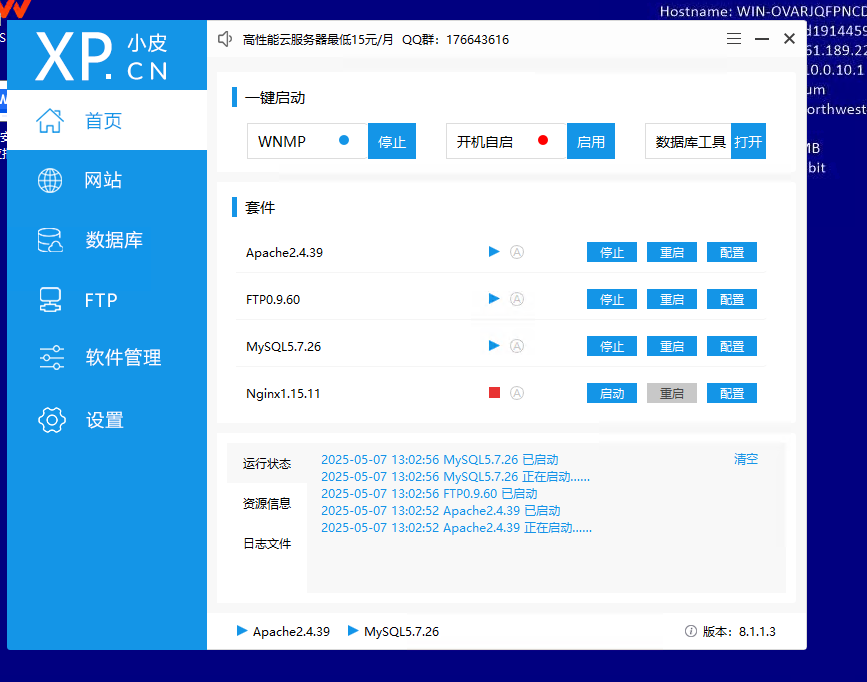Viewport: 867px width, 682px height.
Task: Click the QQ群 176643616 announcement text
Action: tap(455, 40)
